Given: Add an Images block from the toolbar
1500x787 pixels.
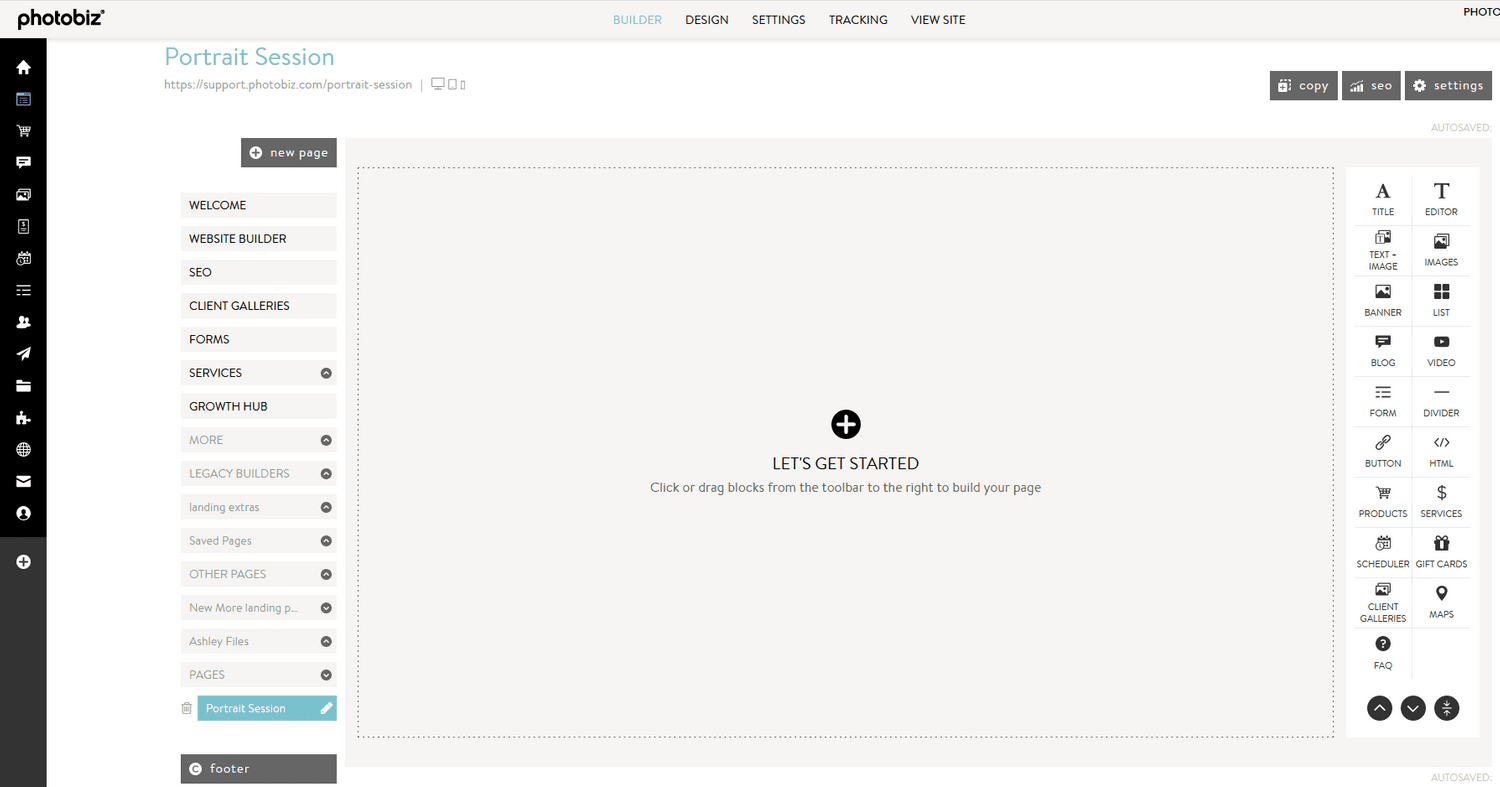Looking at the screenshot, I should (1441, 249).
